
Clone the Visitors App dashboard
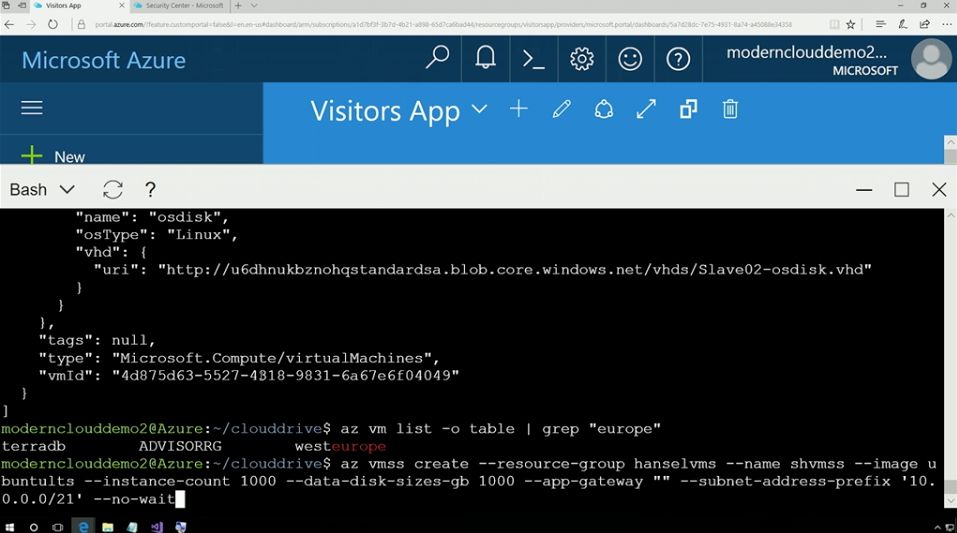688,109
